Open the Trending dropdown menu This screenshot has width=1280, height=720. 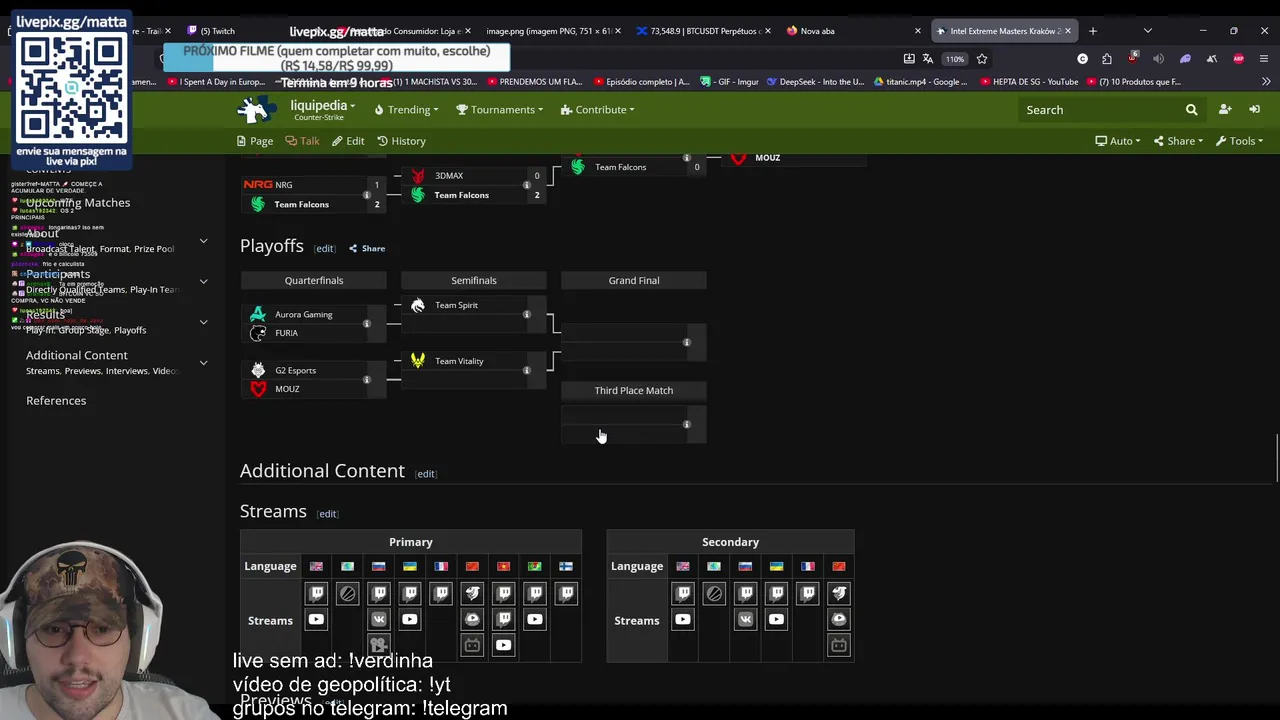[406, 110]
